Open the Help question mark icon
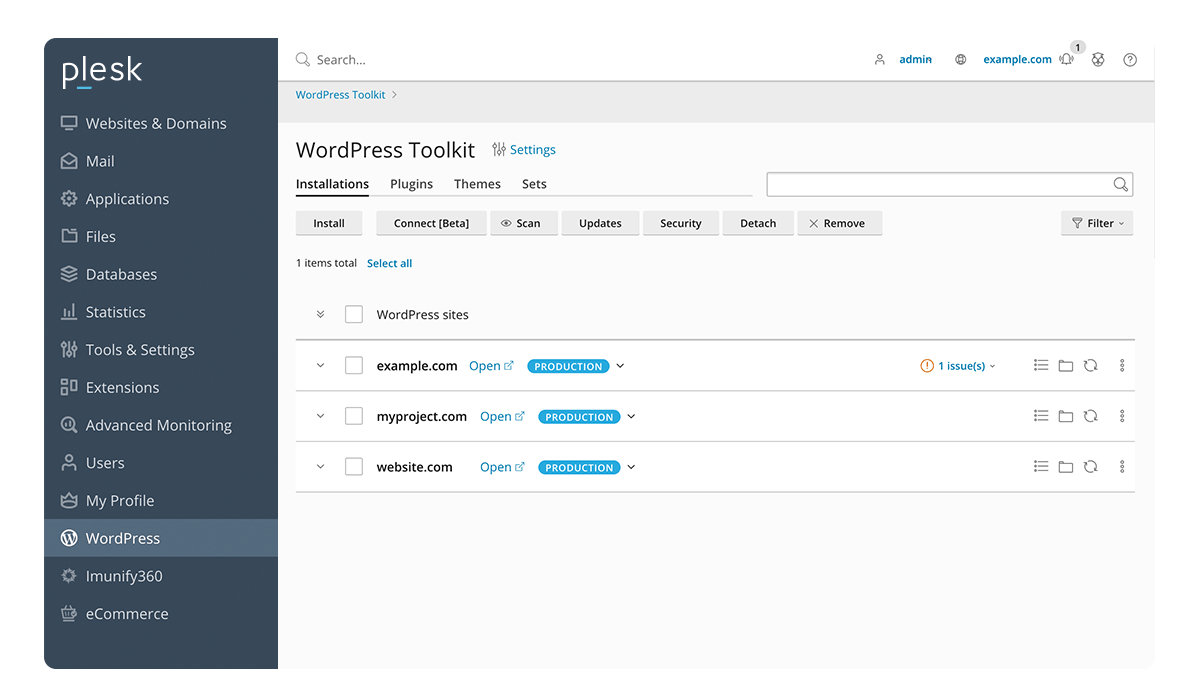This screenshot has height=700, width=1200. click(x=1130, y=59)
